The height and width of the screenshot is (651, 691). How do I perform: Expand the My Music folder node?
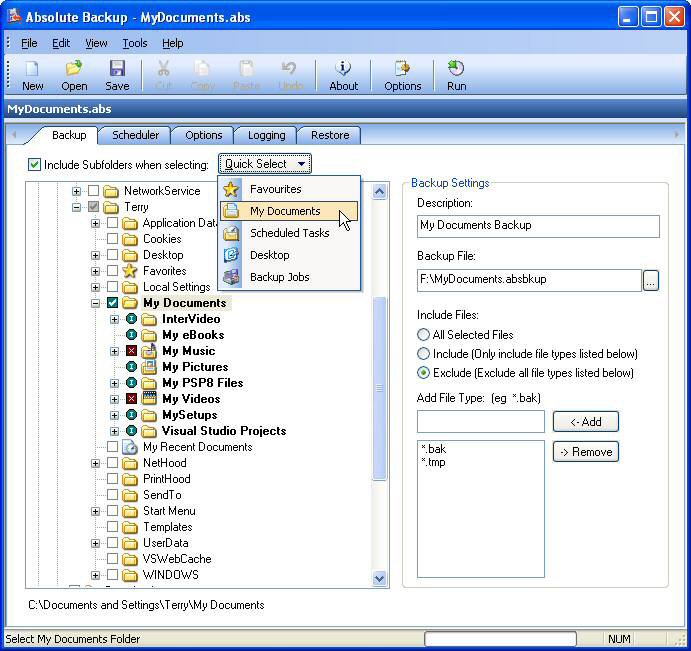point(114,351)
